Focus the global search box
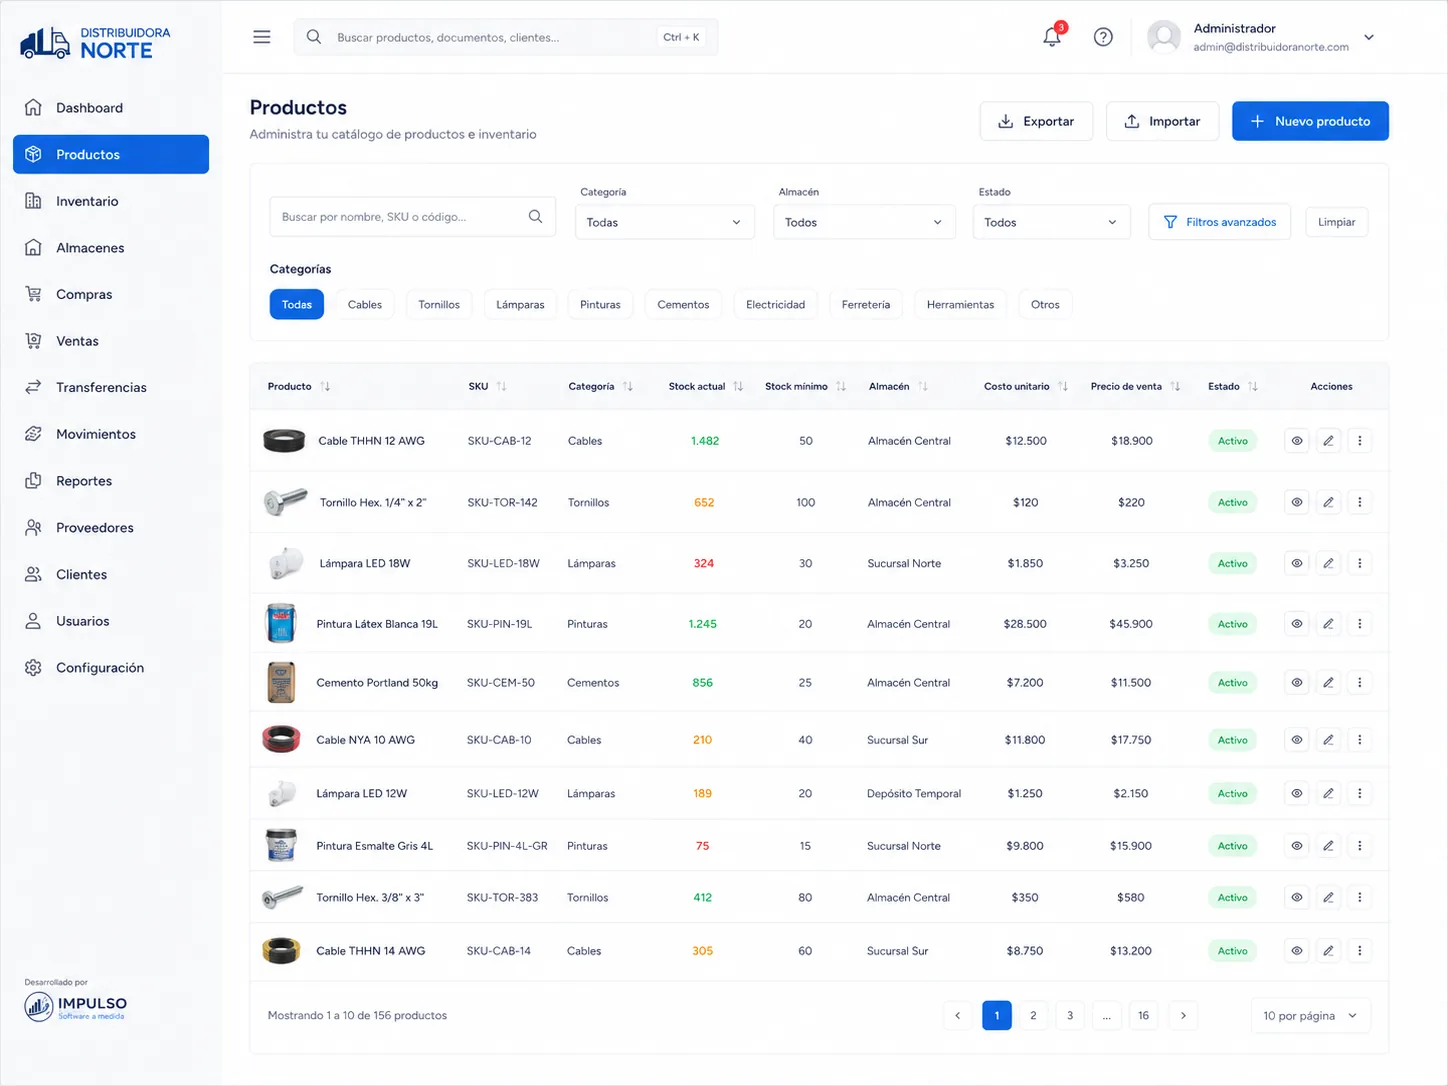 click(506, 37)
